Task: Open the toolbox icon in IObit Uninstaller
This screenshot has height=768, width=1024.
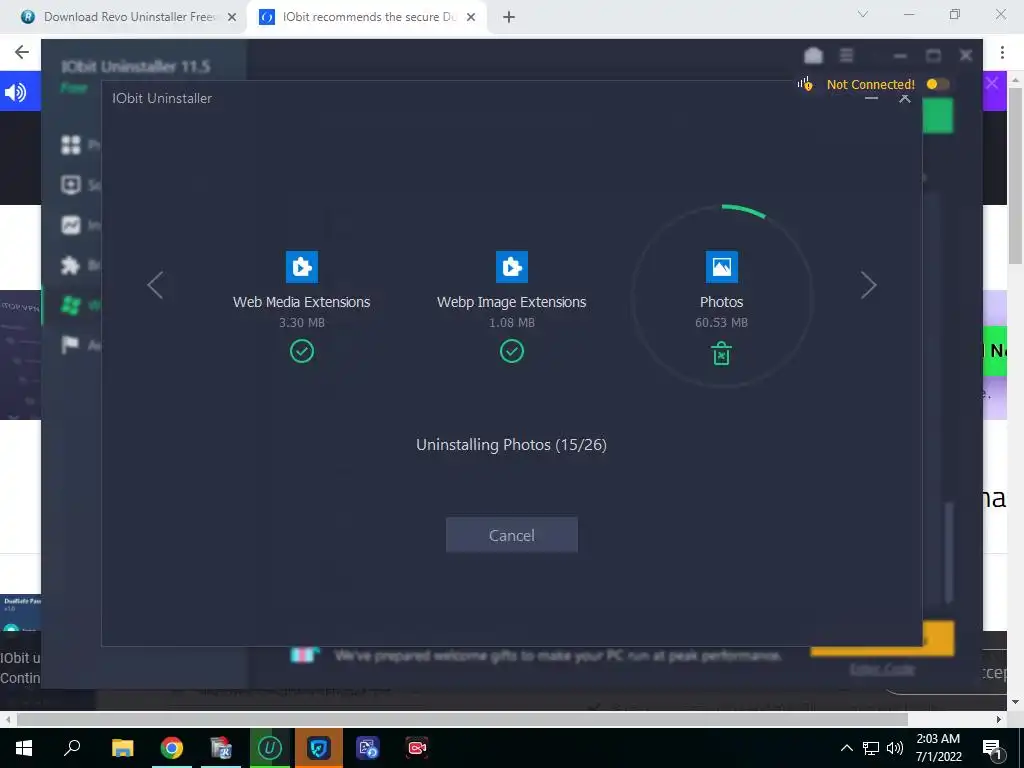Action: coord(813,56)
